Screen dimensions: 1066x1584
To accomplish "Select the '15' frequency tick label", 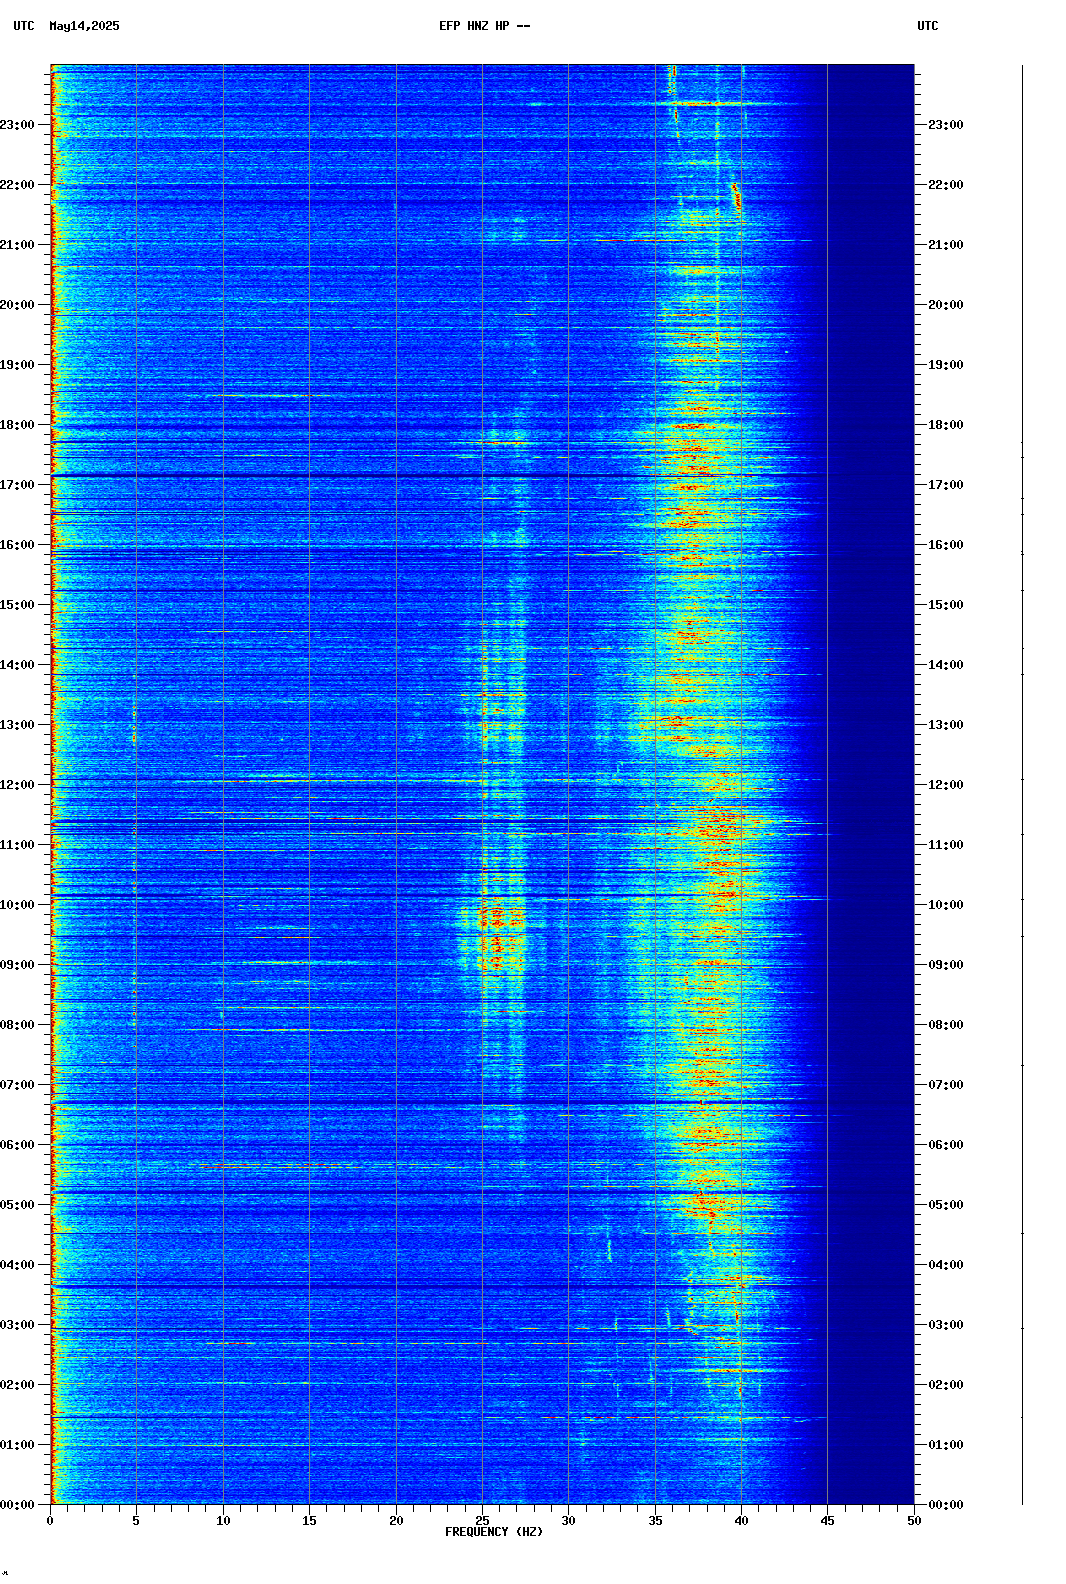I will click(309, 1521).
